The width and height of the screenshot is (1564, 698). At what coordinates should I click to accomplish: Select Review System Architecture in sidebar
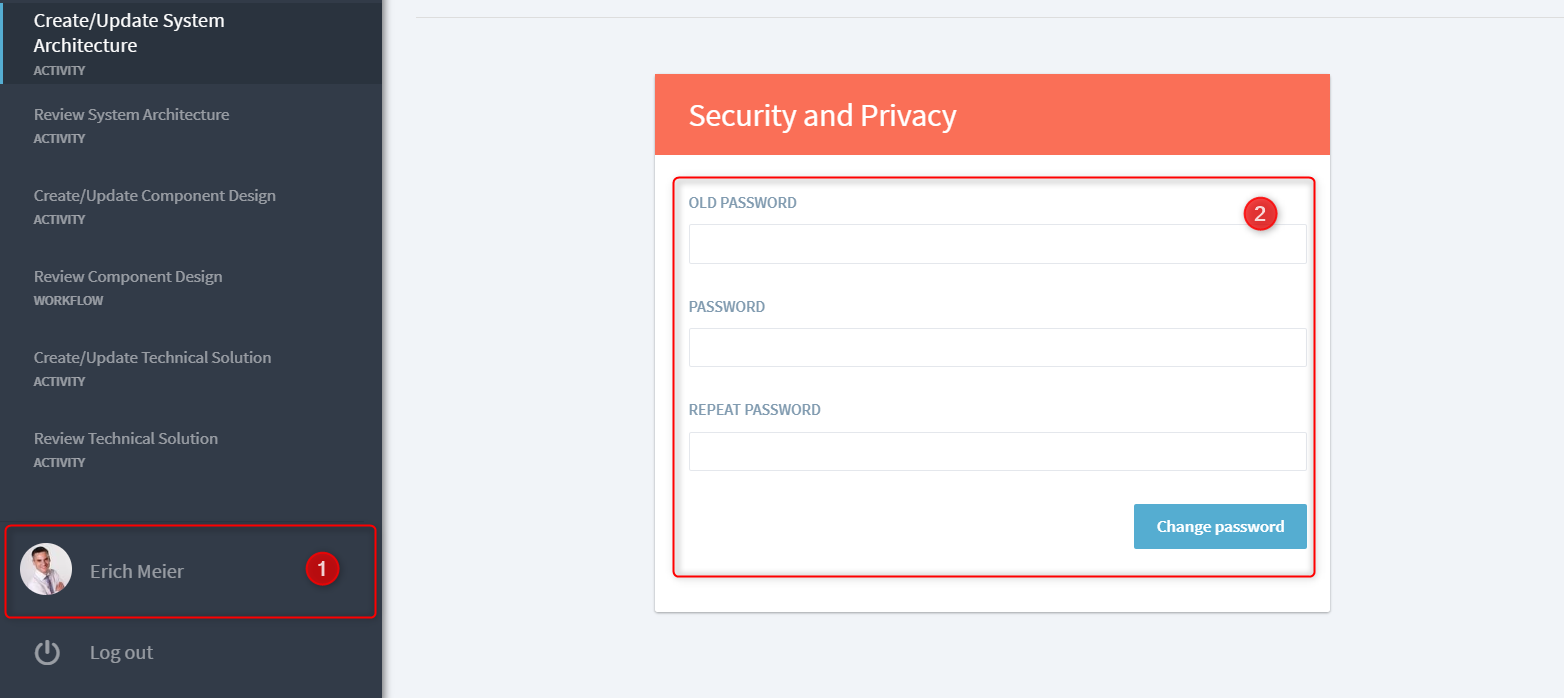coord(131,115)
